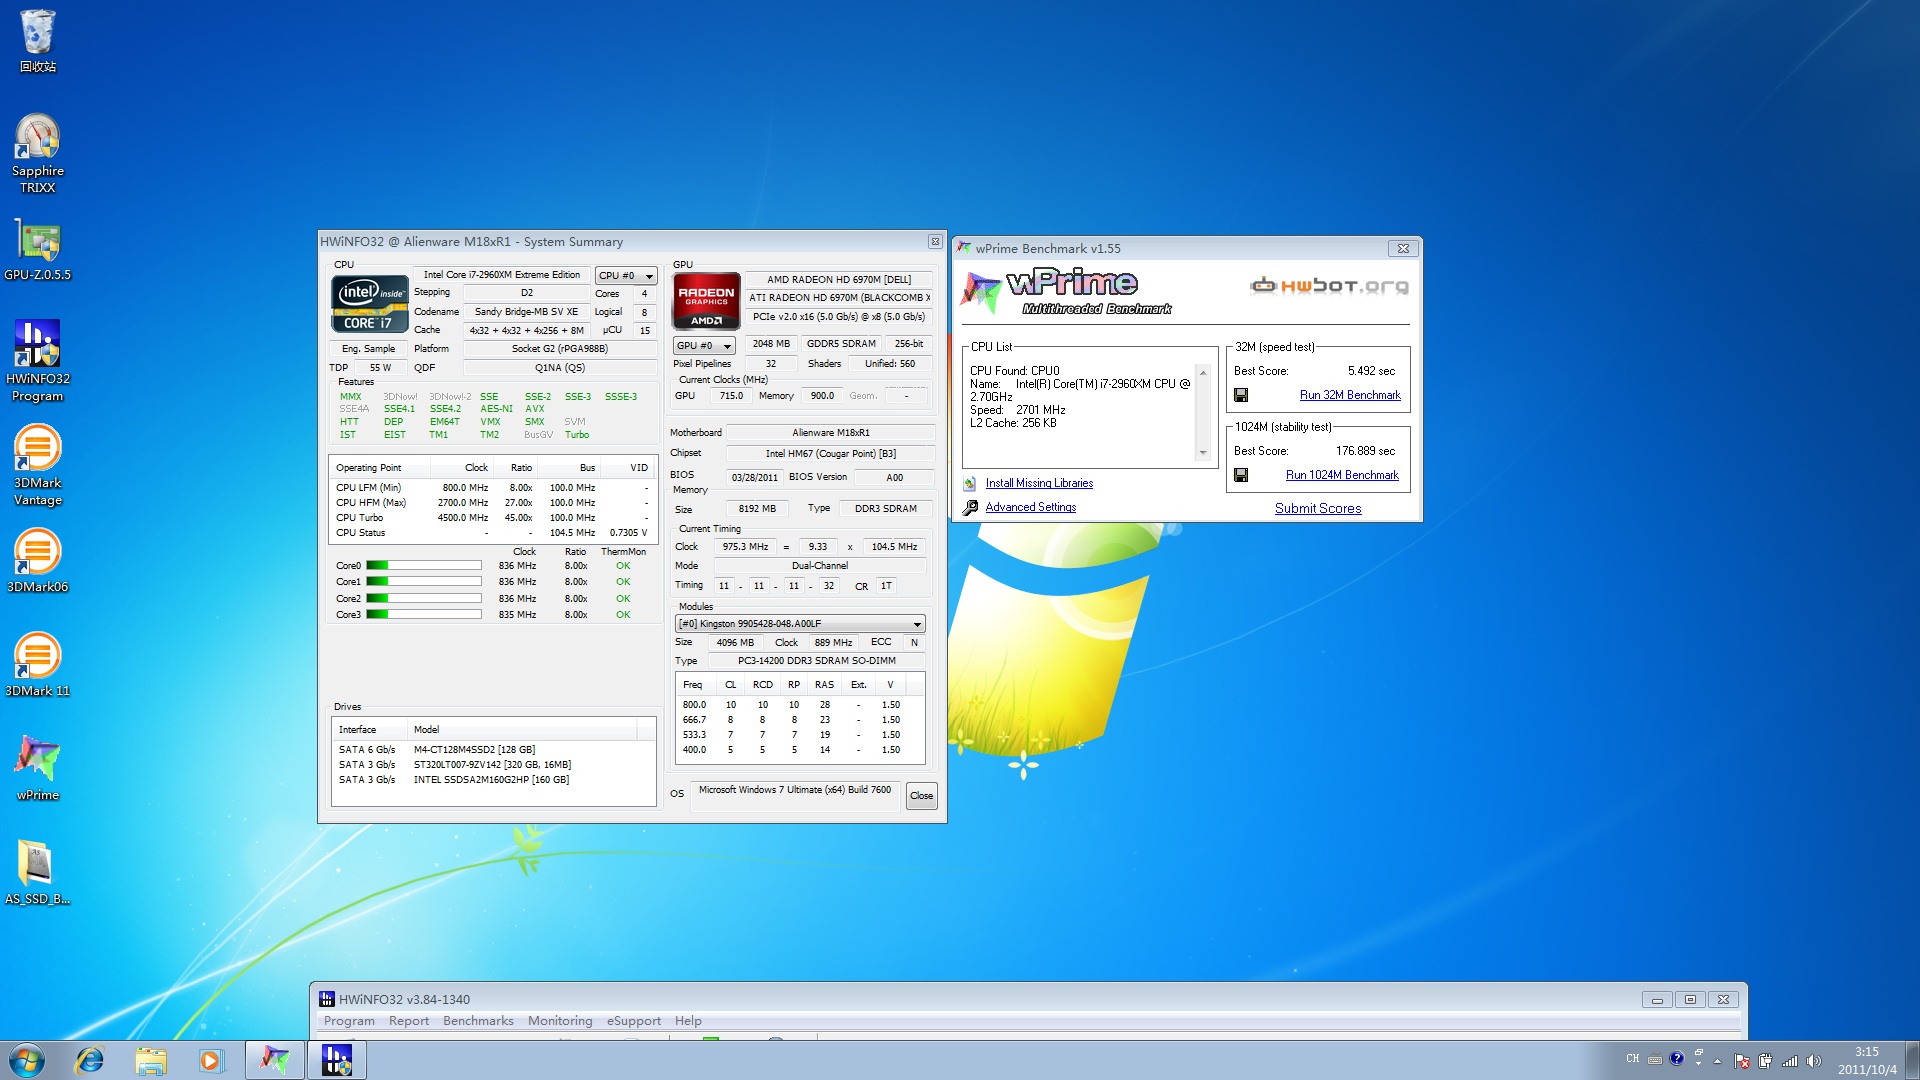Click the Eng. Sample field in CPU section
This screenshot has width=1920, height=1080.
coord(368,349)
